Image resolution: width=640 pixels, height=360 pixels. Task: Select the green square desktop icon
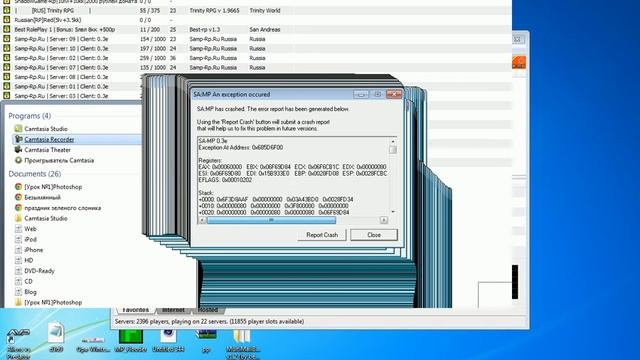pos(131,336)
